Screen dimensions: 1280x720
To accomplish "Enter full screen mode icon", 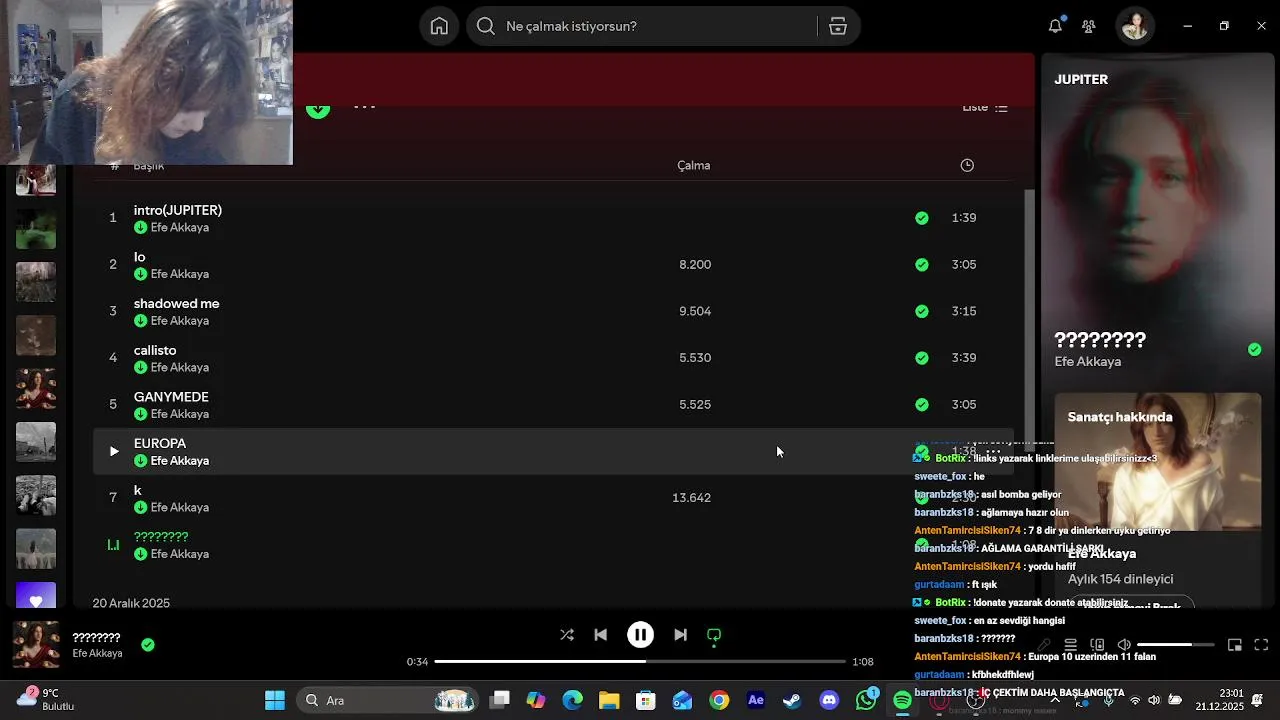I will click(1261, 645).
